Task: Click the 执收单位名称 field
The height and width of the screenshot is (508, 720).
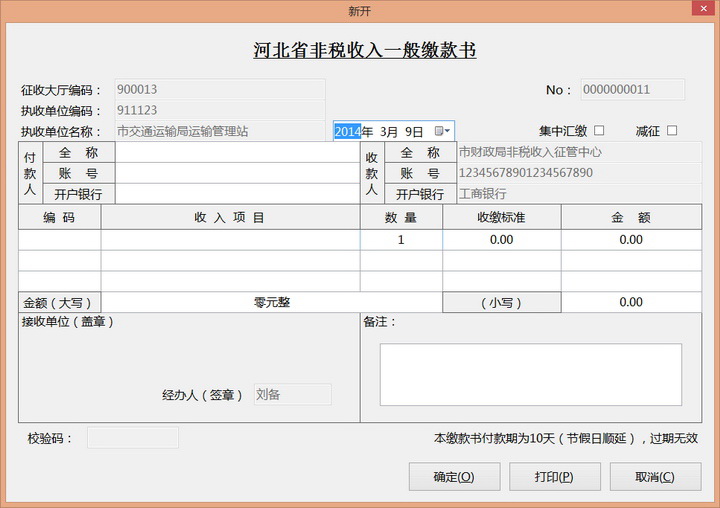Action: [220, 131]
